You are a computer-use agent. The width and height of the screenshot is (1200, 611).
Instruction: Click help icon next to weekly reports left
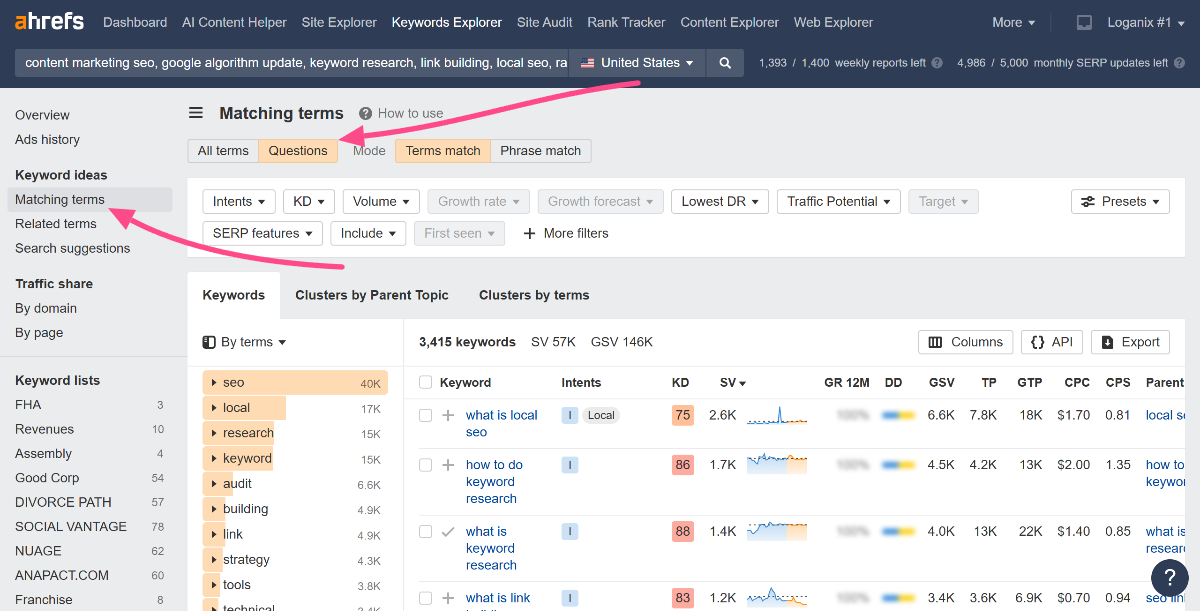pyautogui.click(x=937, y=62)
